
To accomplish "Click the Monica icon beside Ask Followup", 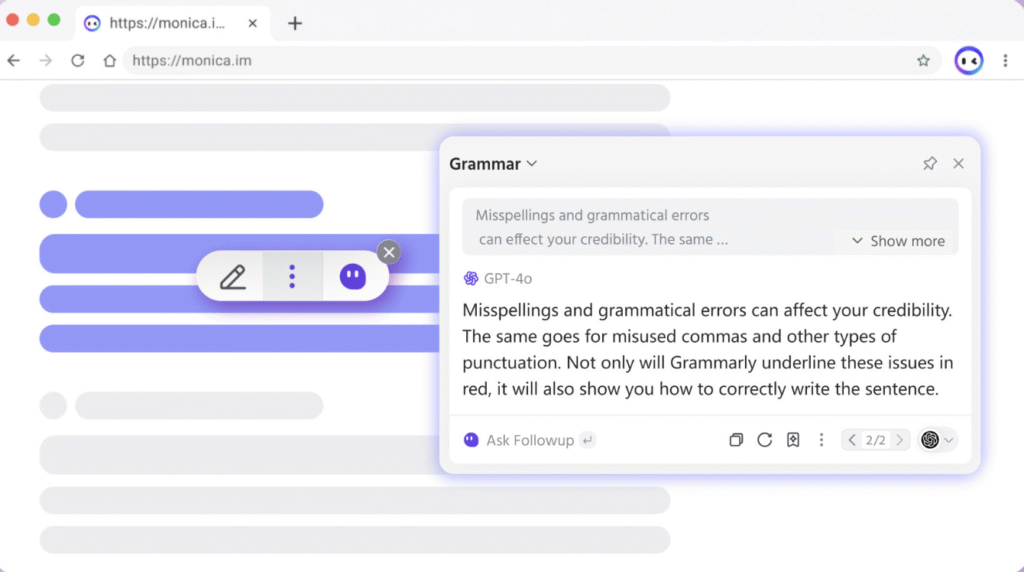I will (x=470, y=440).
